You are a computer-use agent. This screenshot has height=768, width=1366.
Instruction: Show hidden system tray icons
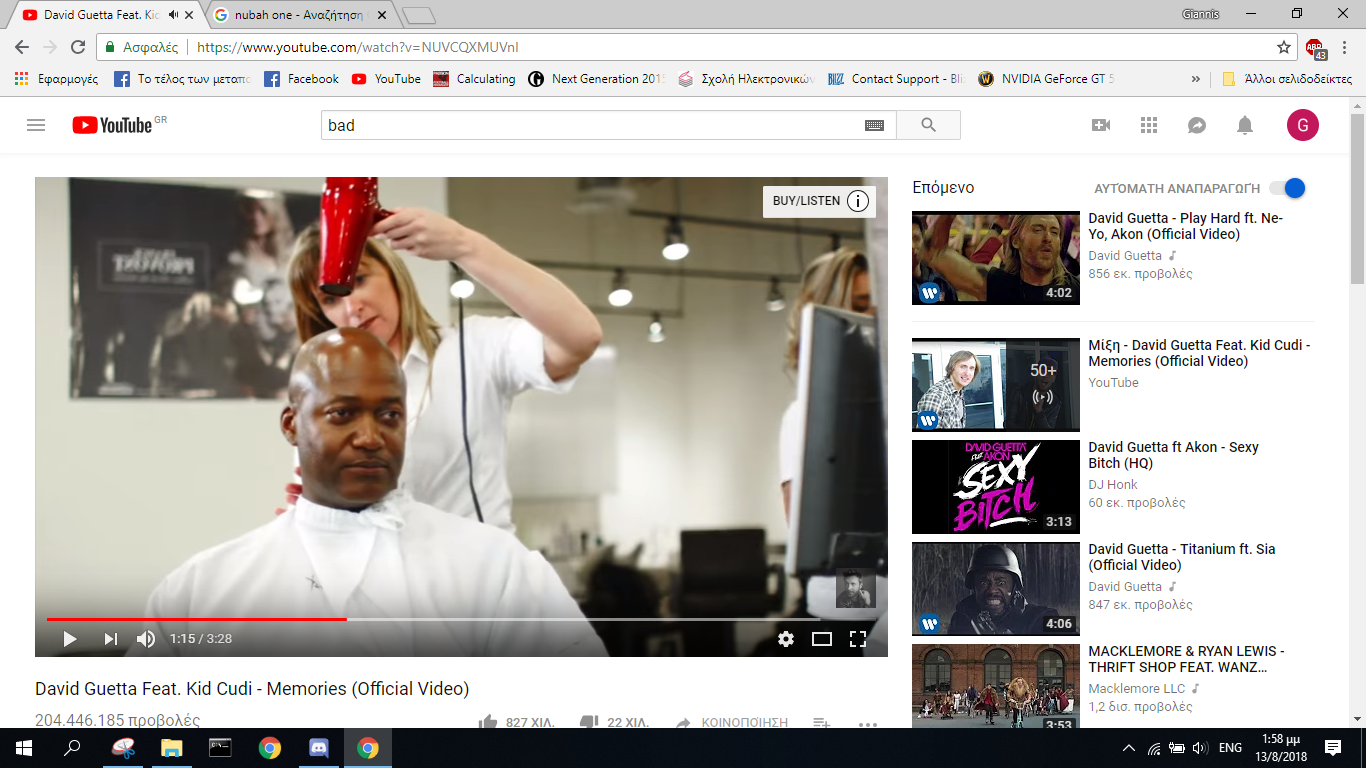pyautogui.click(x=1129, y=748)
